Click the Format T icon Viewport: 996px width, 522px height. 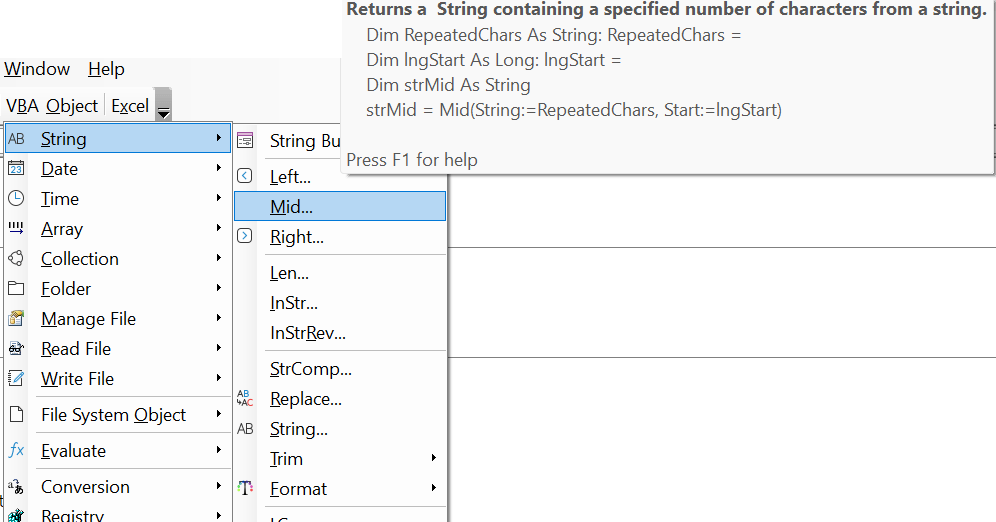[x=245, y=488]
